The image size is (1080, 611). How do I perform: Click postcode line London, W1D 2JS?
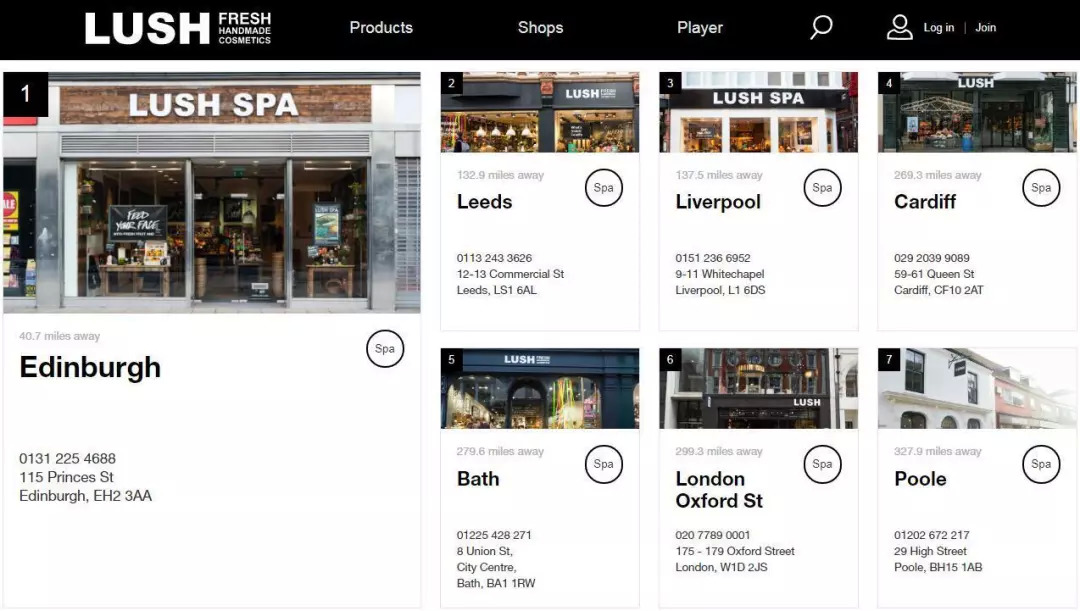(x=721, y=567)
